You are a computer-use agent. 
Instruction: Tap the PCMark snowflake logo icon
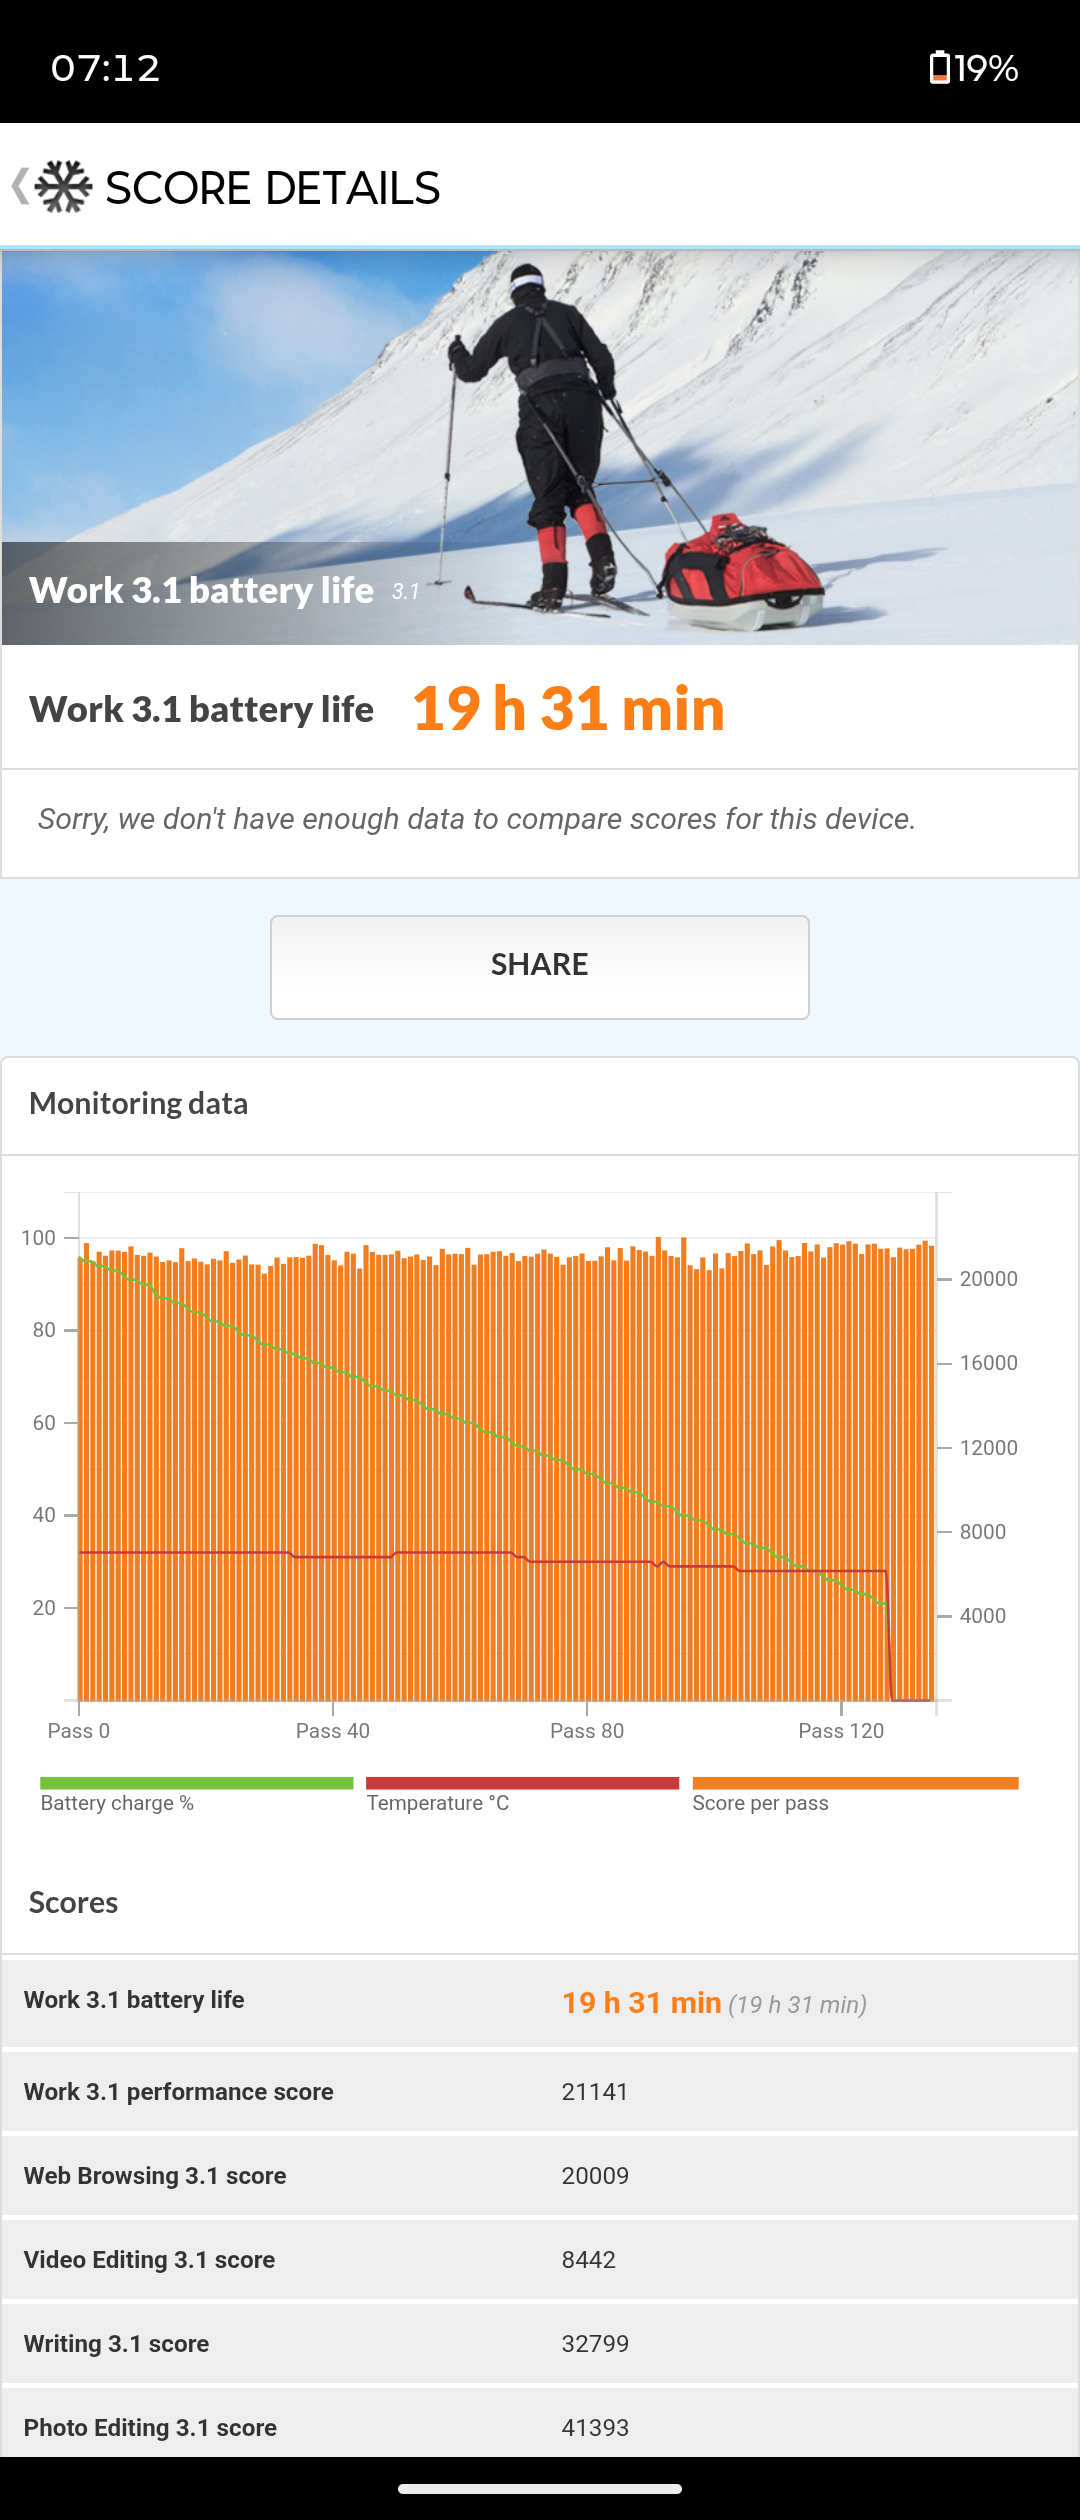pyautogui.click(x=63, y=187)
